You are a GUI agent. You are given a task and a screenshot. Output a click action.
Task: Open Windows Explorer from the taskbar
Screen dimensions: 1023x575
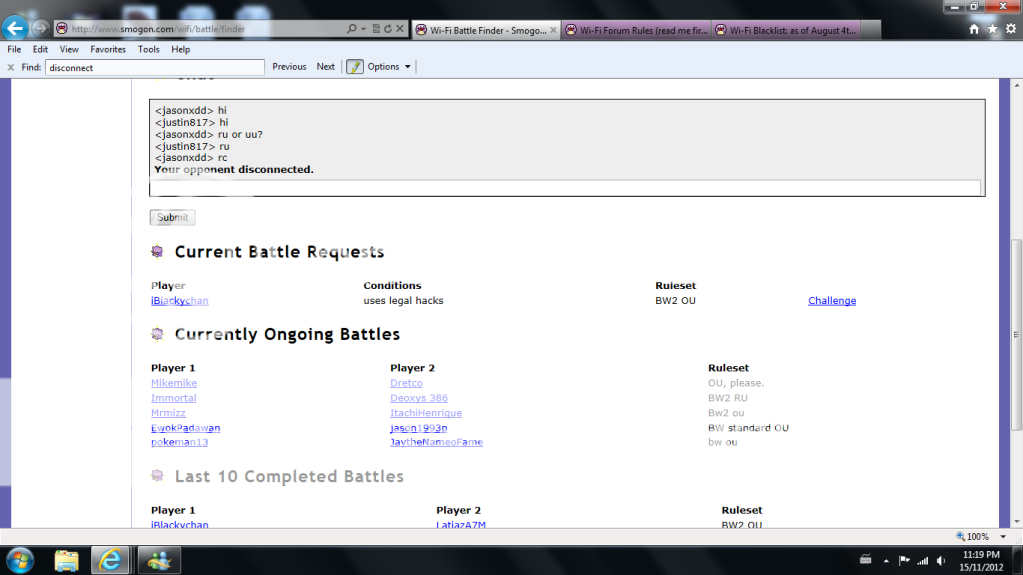click(66, 561)
